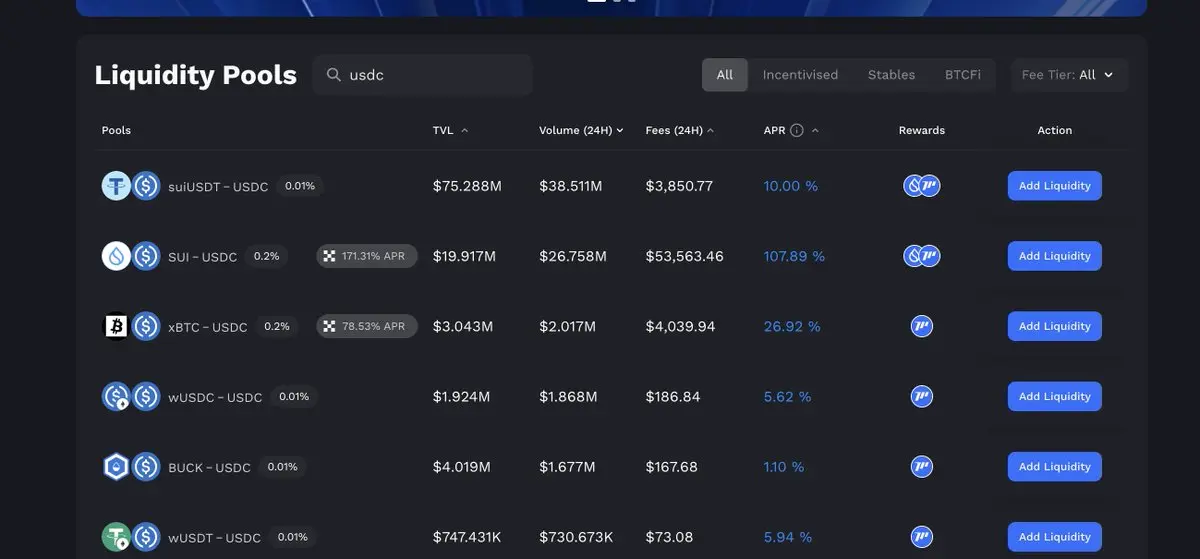Open the APR info tooltip icon

797,130
